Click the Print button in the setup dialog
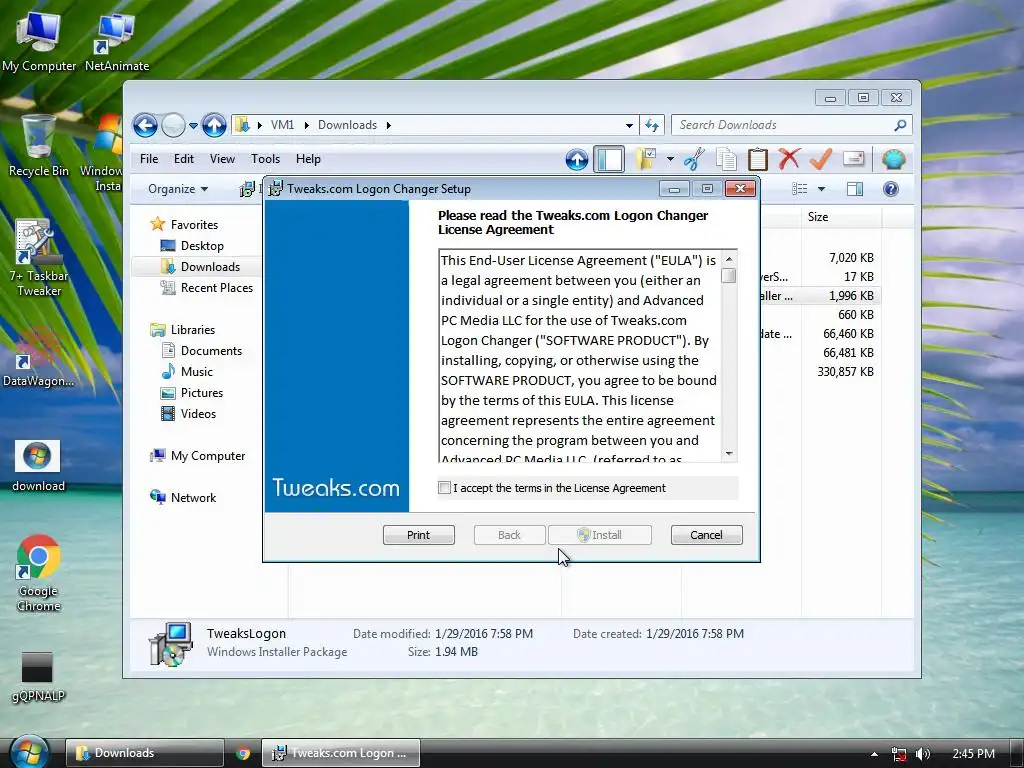The width and height of the screenshot is (1024, 768). (419, 535)
